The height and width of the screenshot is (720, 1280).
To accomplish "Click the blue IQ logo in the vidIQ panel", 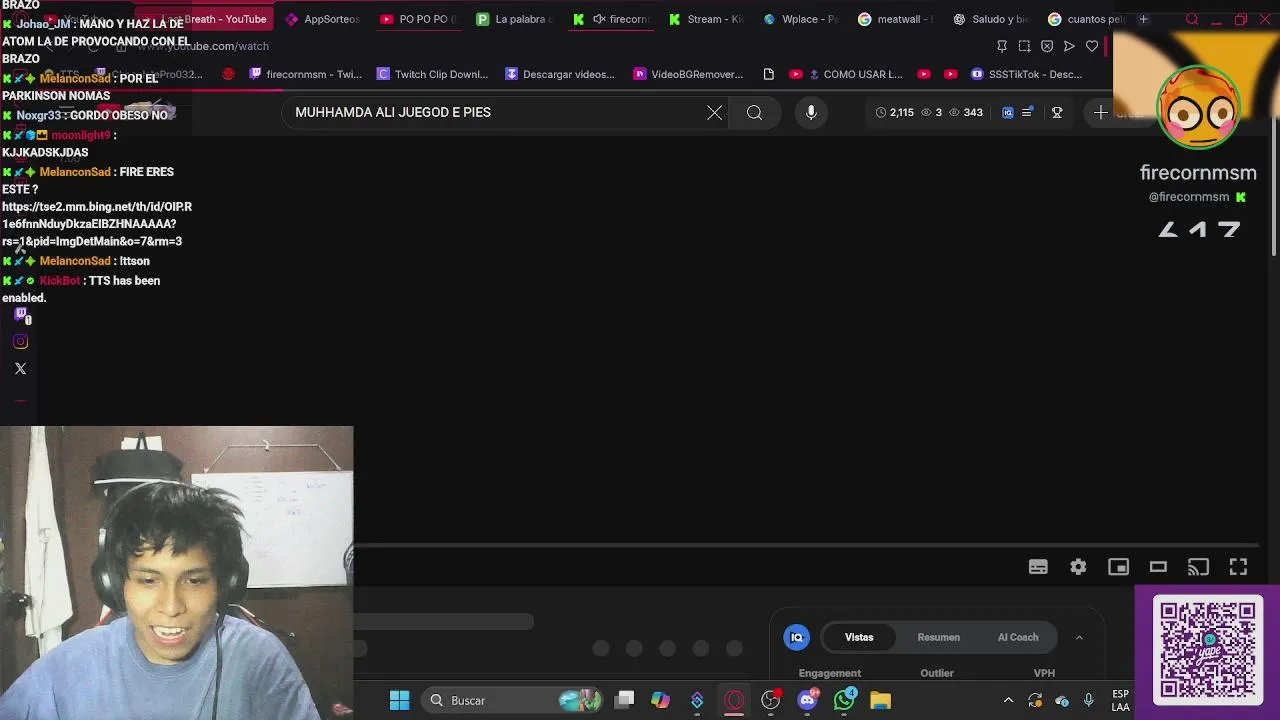I will (797, 637).
